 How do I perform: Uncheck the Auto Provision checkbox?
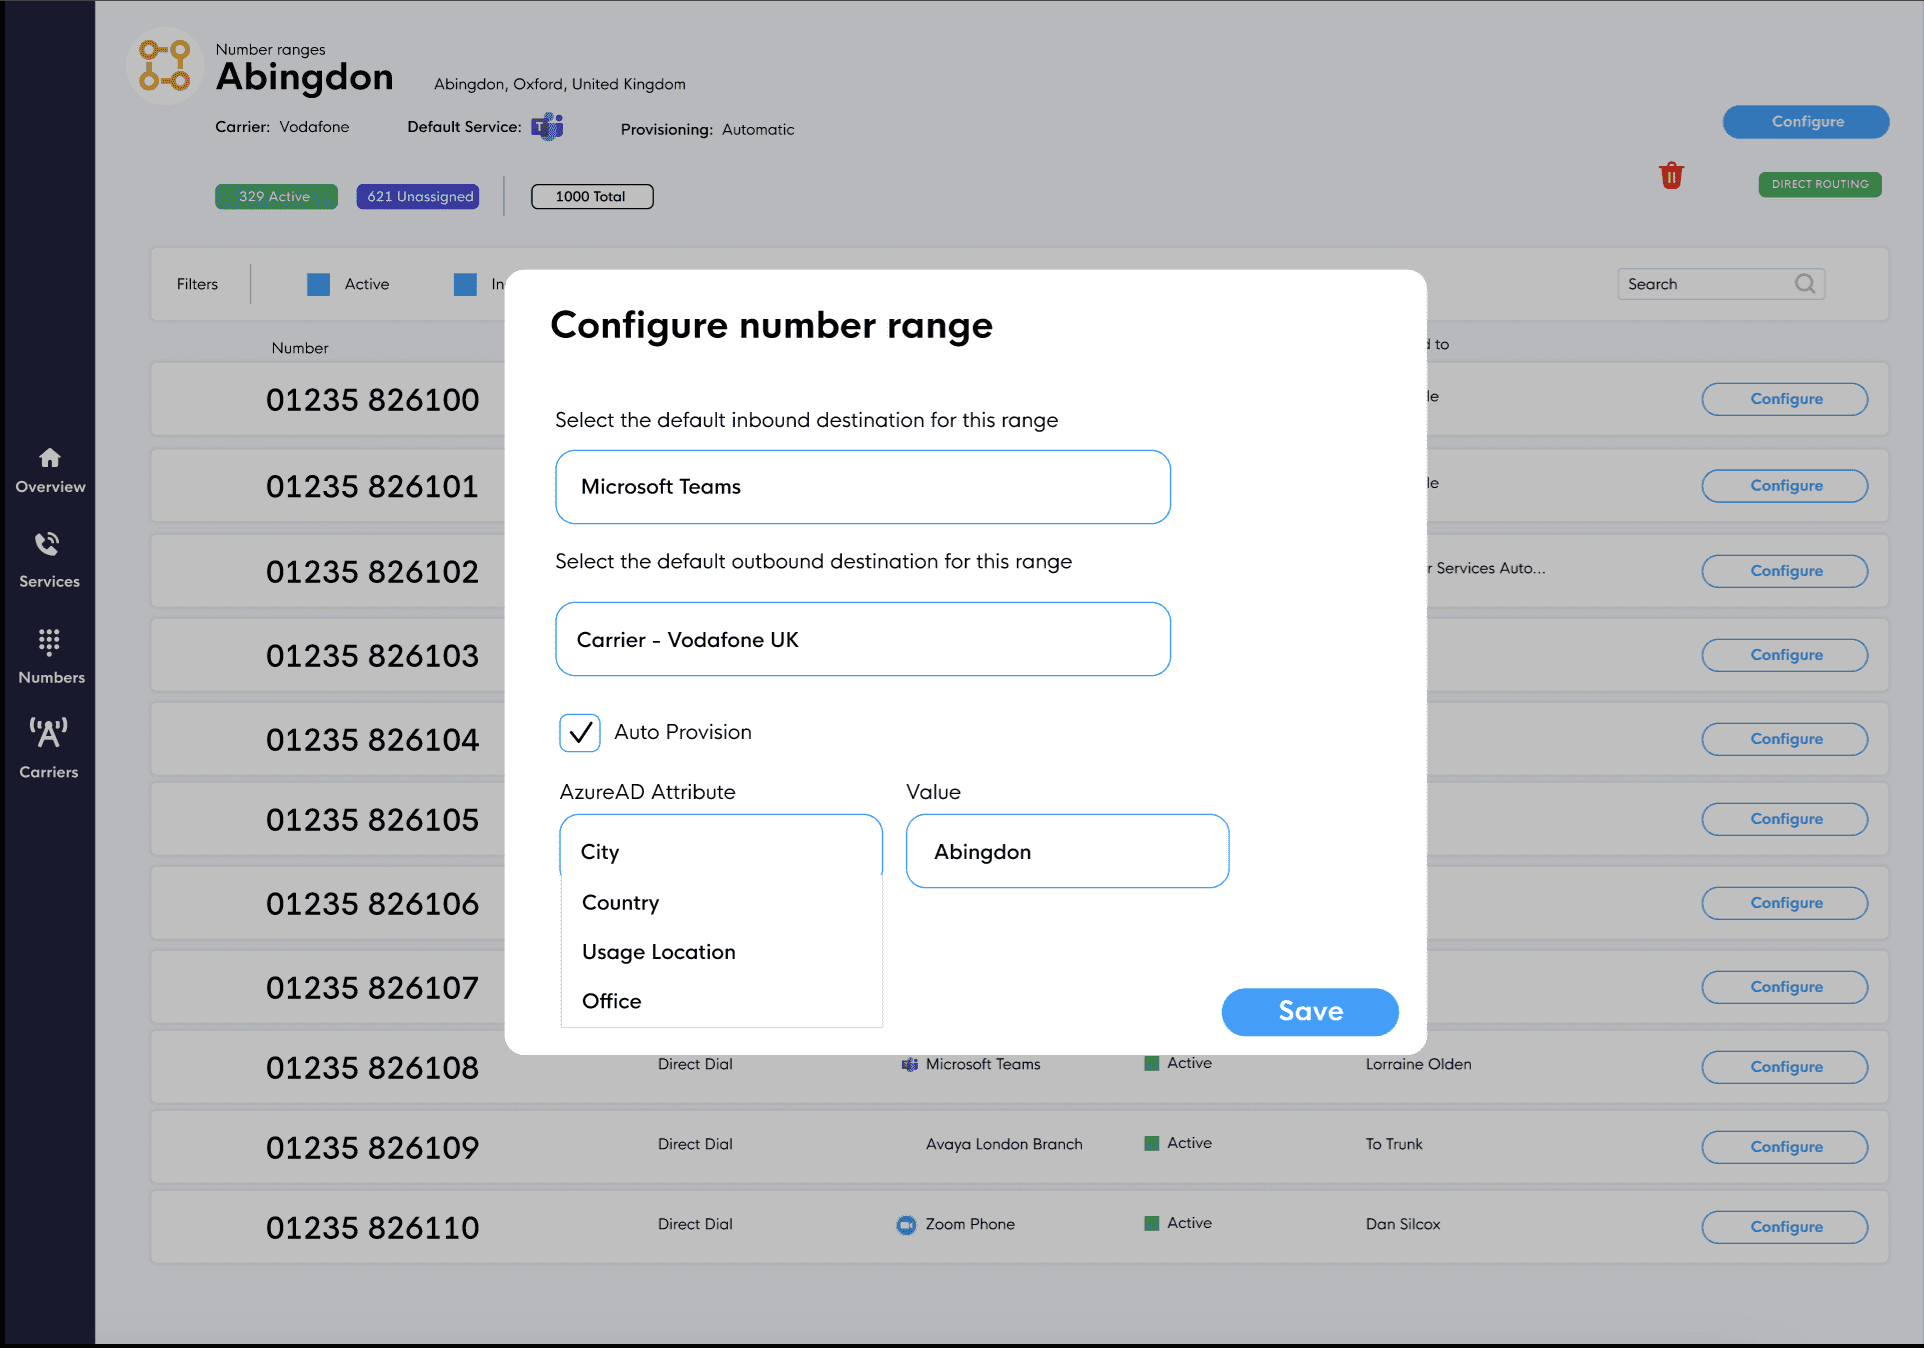[x=579, y=732]
